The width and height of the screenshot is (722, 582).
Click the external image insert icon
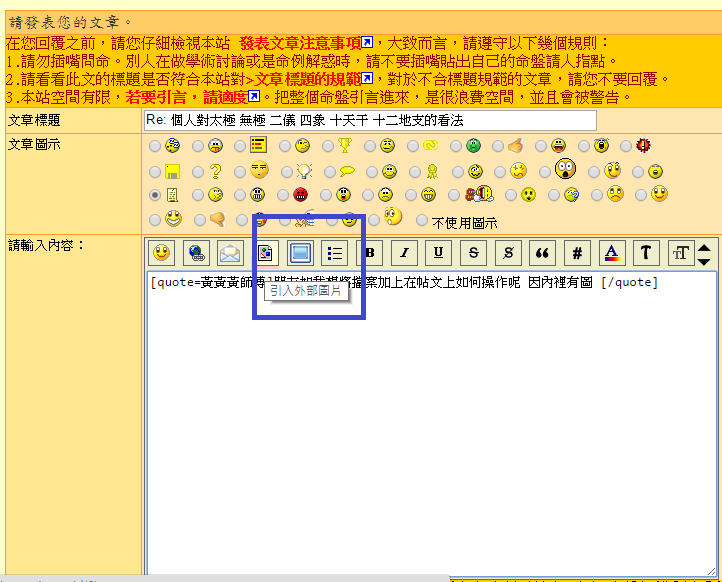[x=265, y=253]
